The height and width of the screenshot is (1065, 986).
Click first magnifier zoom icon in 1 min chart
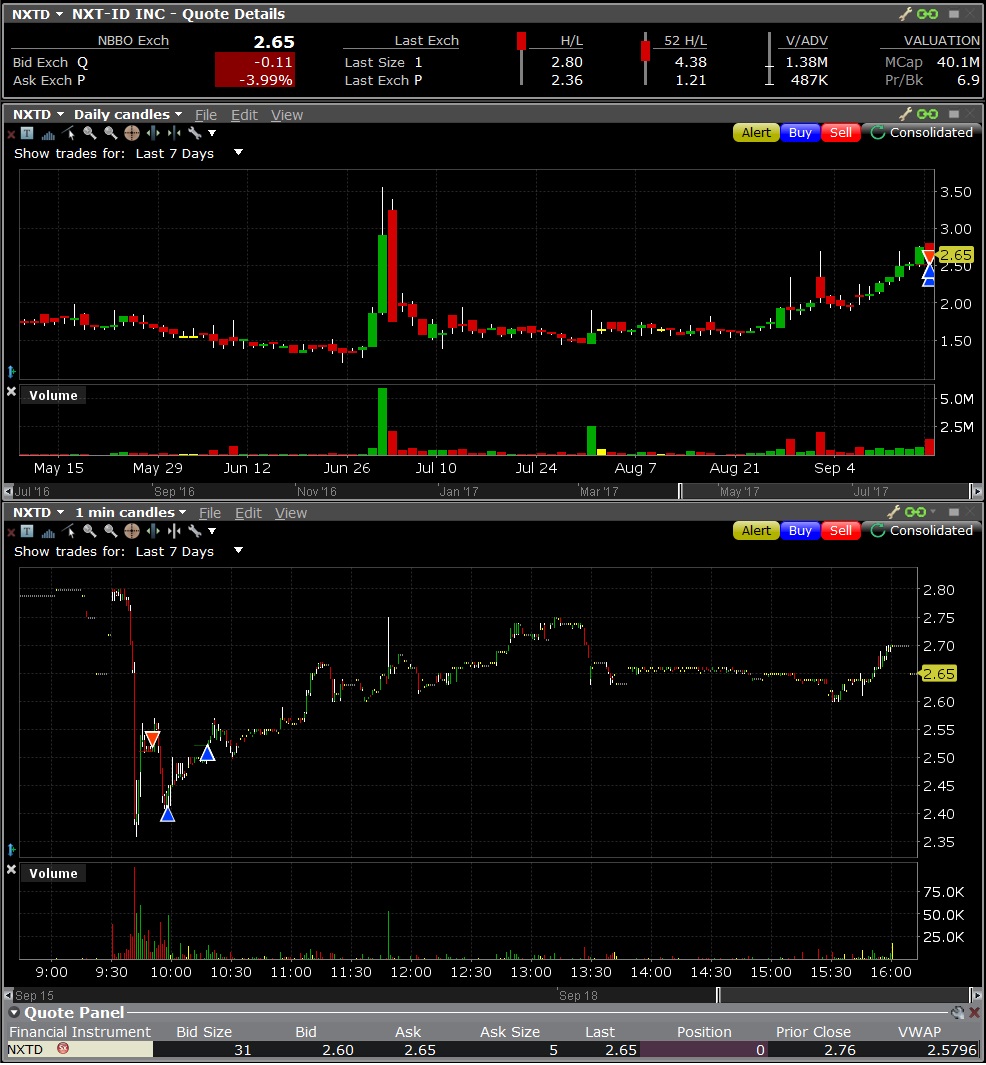click(x=90, y=531)
